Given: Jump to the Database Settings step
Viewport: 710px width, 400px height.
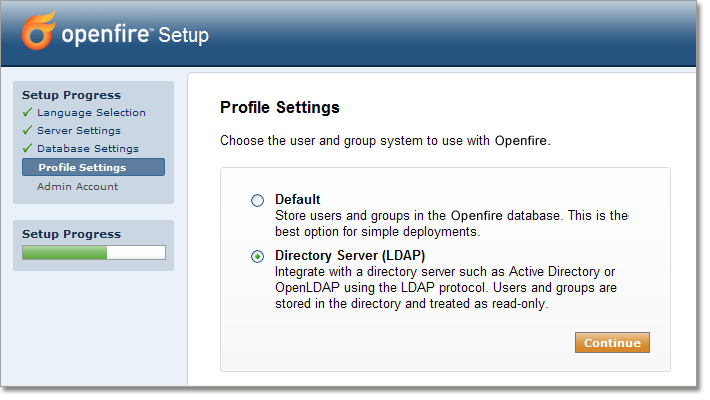Looking at the screenshot, I should [88, 149].
